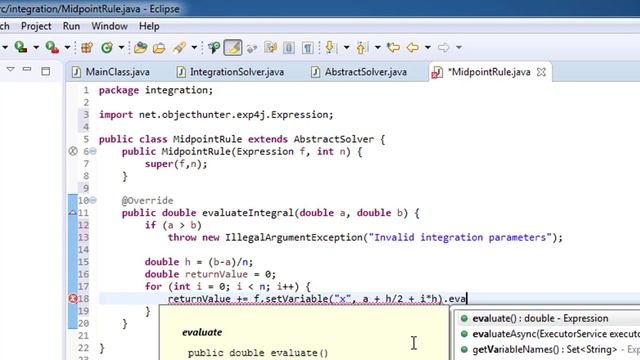Open the Next Annotation dropdown arrow
Viewport: 640px width, 360px height.
point(346,48)
